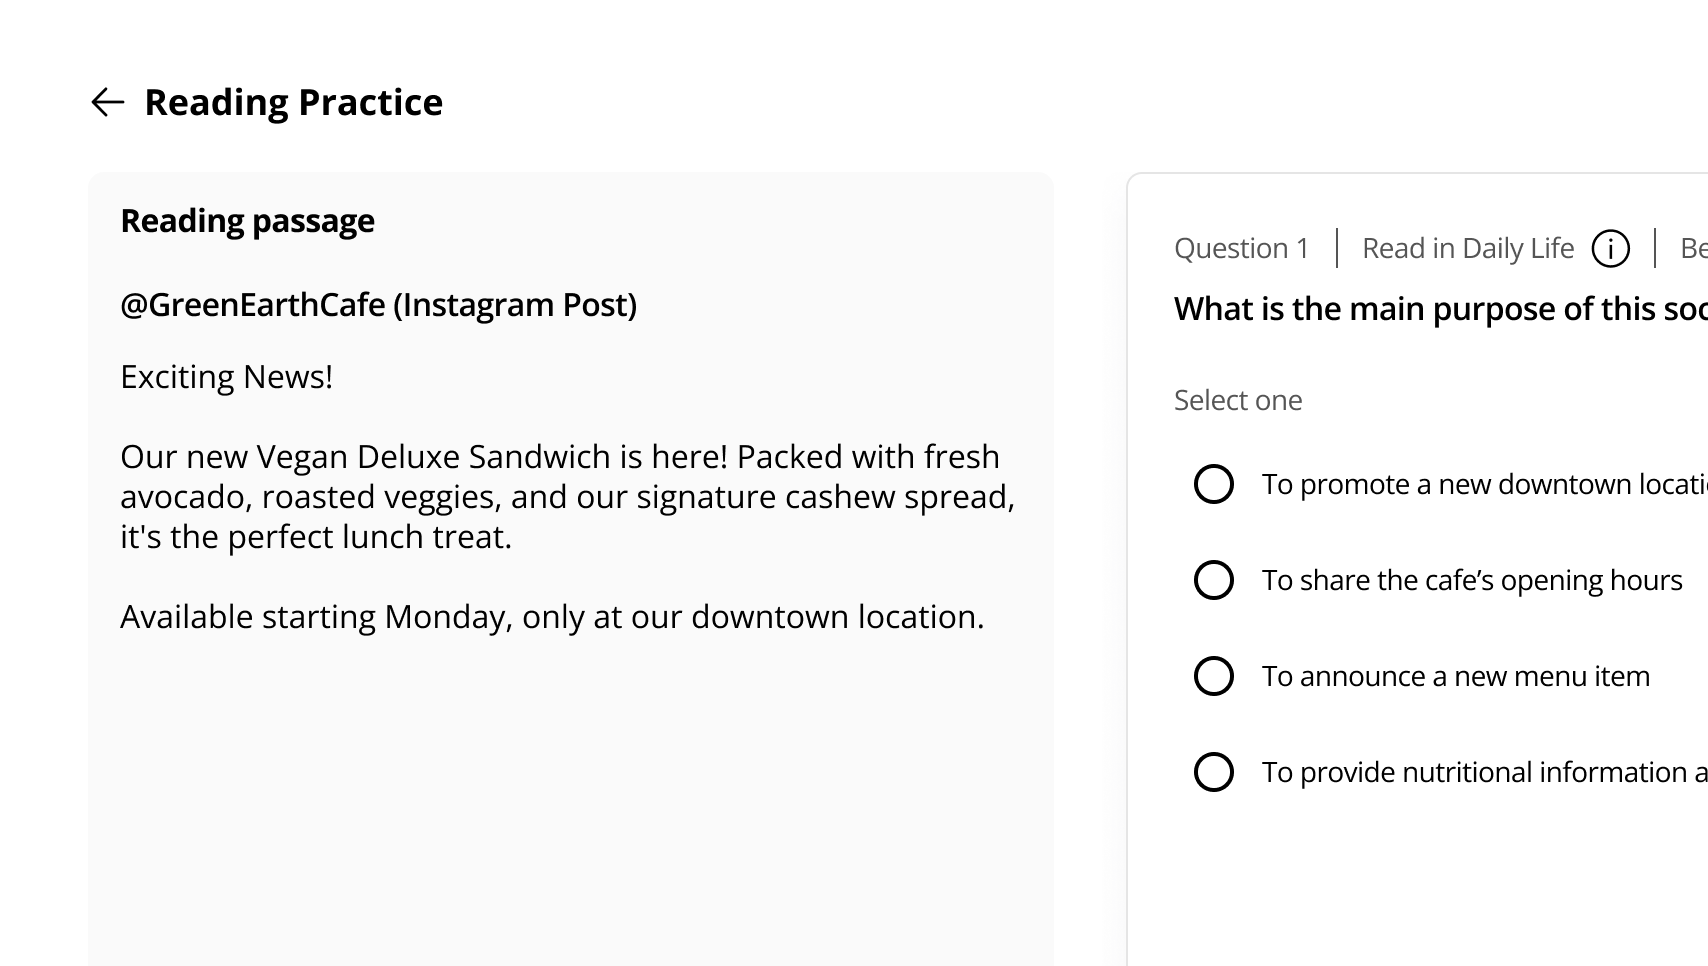The height and width of the screenshot is (966, 1708).
Task: Click the back arrow beside Reading Practice
Action: click(107, 102)
